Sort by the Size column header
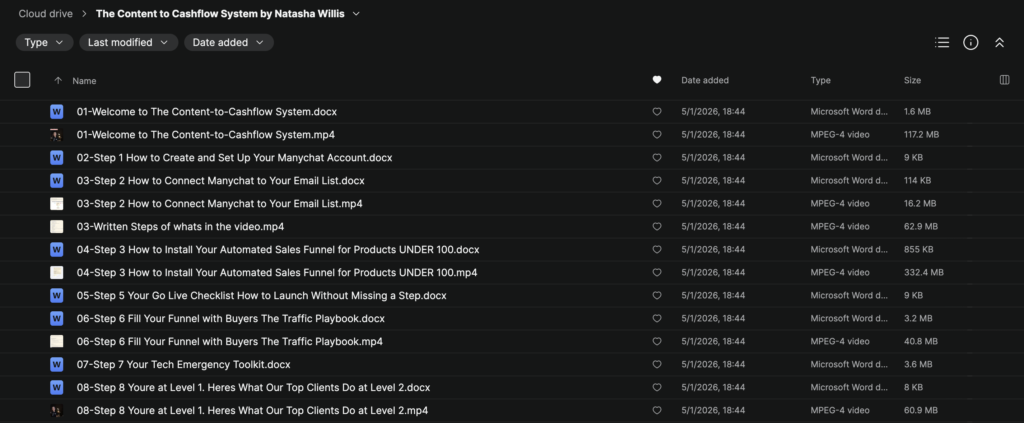 coord(912,80)
